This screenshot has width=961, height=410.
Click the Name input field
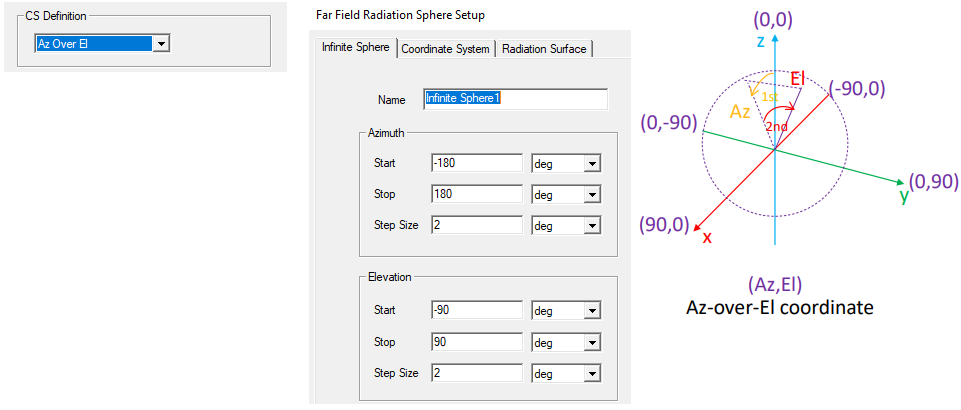pyautogui.click(x=515, y=99)
